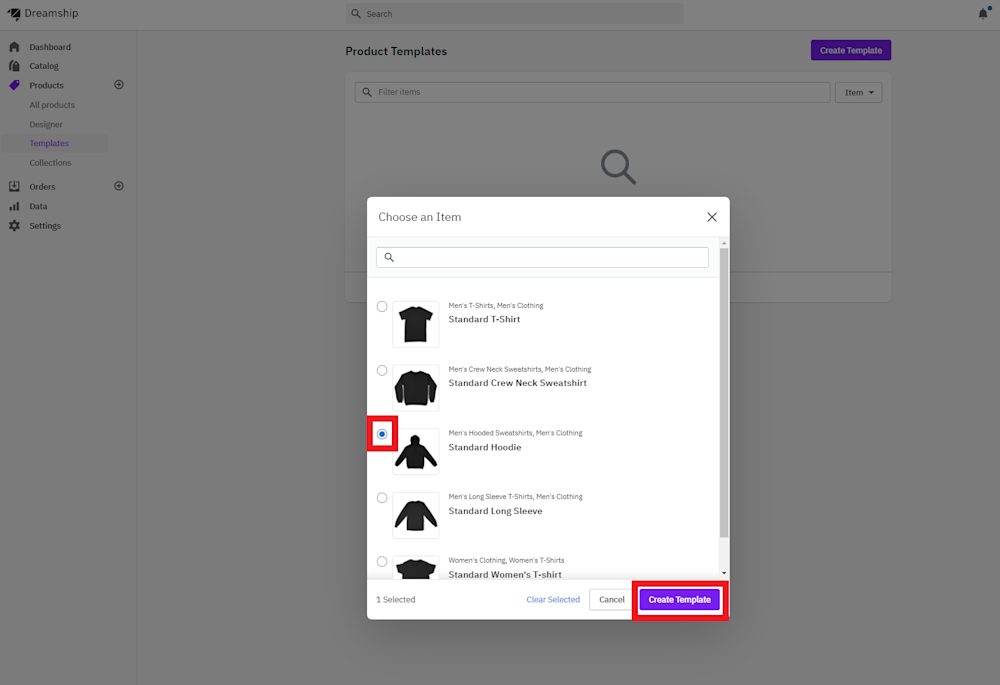Click the Dreamship logo

click(x=43, y=13)
